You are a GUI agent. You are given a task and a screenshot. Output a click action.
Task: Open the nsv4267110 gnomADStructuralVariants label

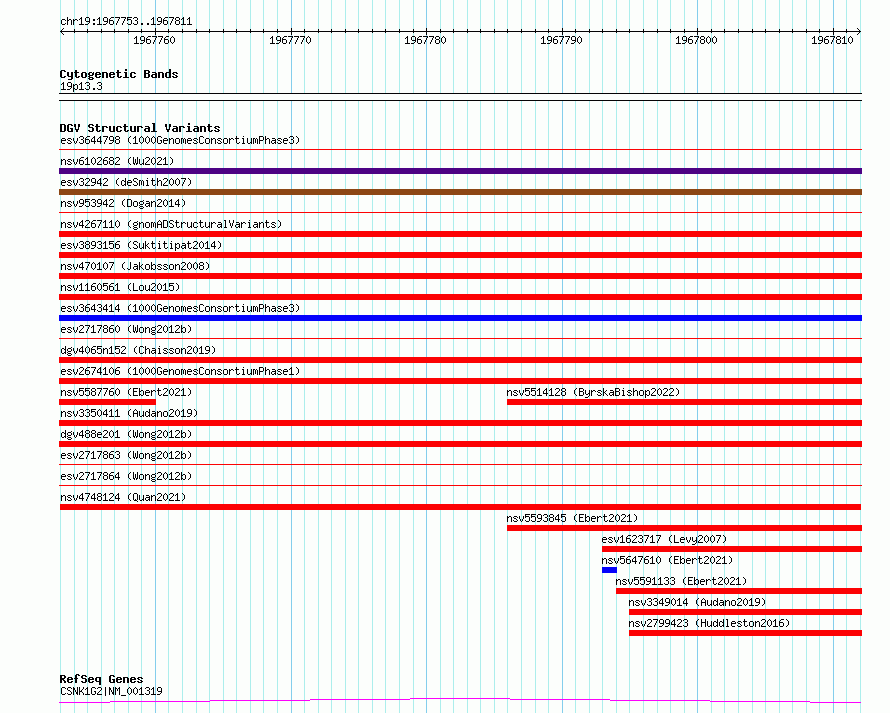point(171,224)
